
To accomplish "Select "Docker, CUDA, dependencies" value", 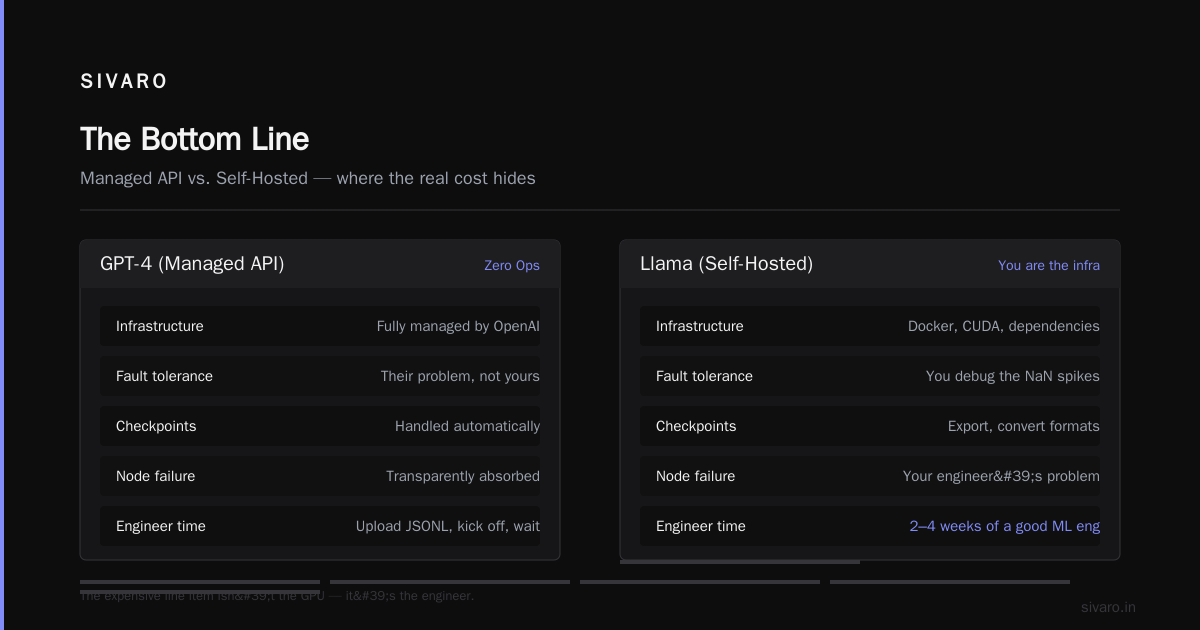I will (x=1004, y=326).
